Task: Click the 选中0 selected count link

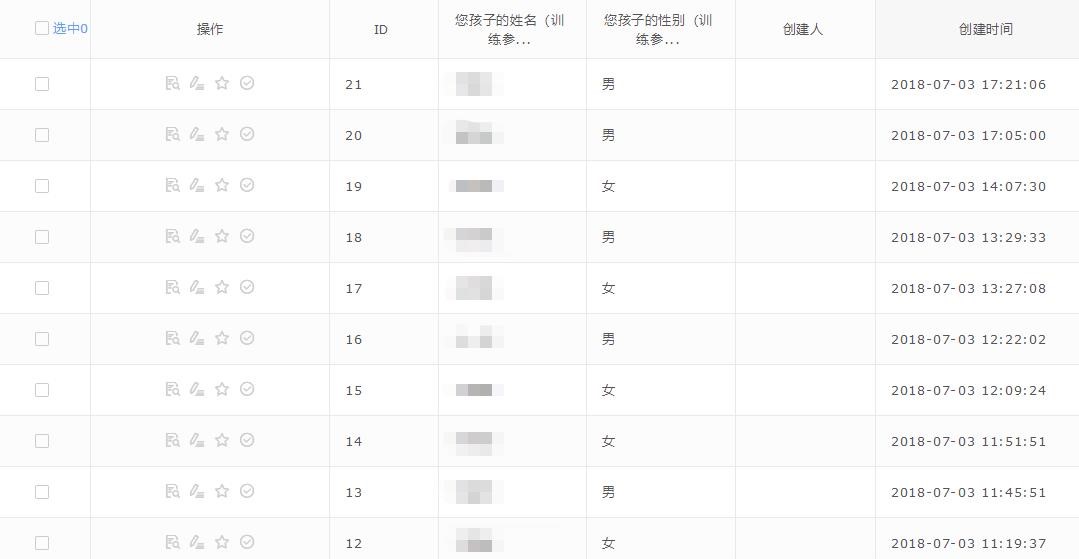Action: 70,29
